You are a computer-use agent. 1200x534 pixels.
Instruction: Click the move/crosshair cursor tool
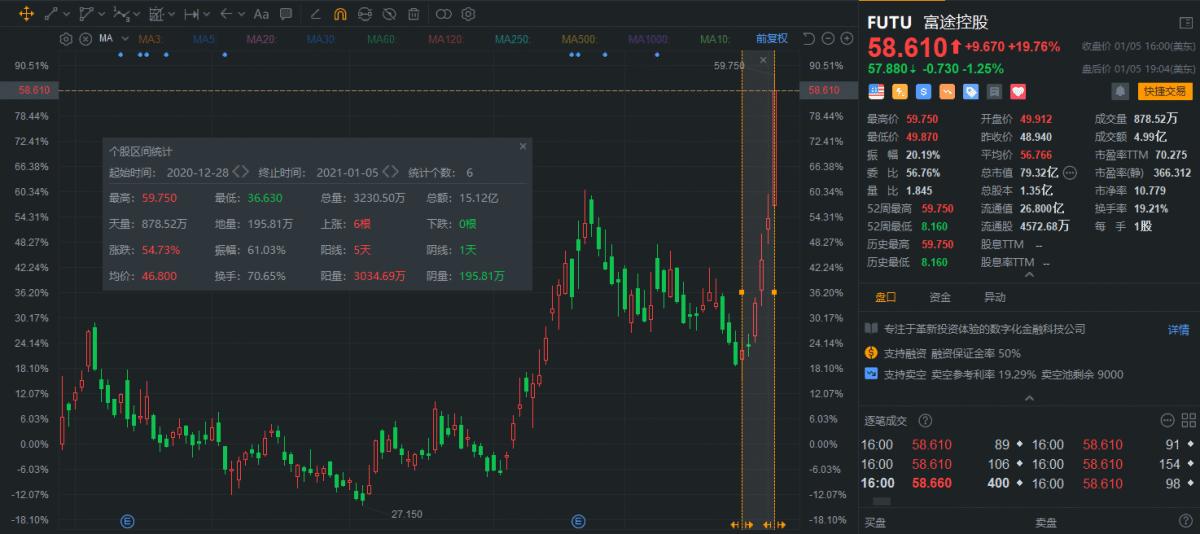pyautogui.click(x=27, y=14)
